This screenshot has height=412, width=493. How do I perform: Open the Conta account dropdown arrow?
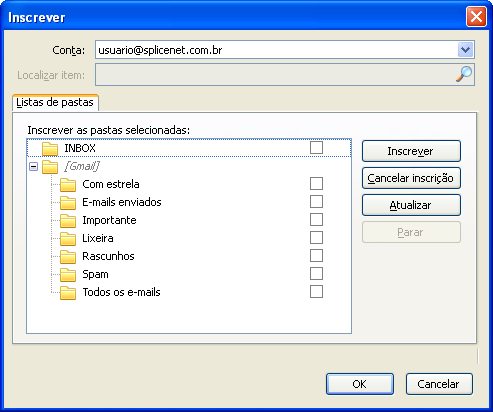click(465, 50)
